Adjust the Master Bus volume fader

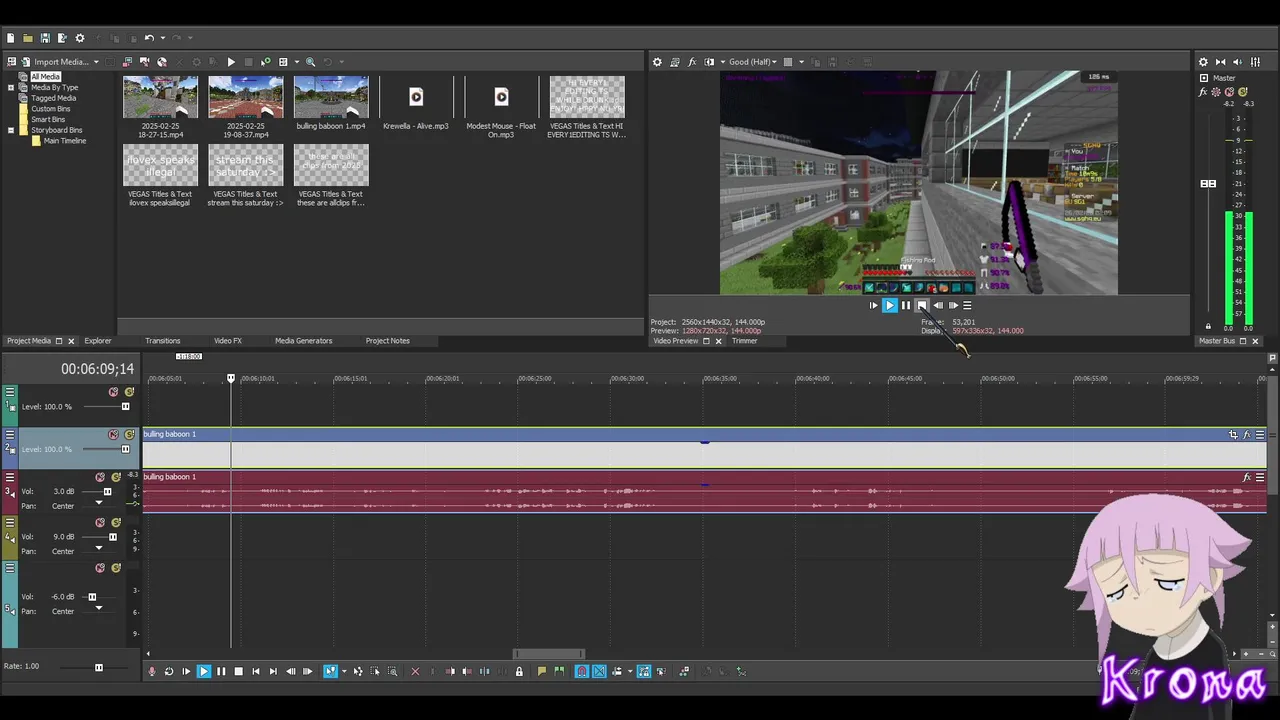click(1208, 184)
